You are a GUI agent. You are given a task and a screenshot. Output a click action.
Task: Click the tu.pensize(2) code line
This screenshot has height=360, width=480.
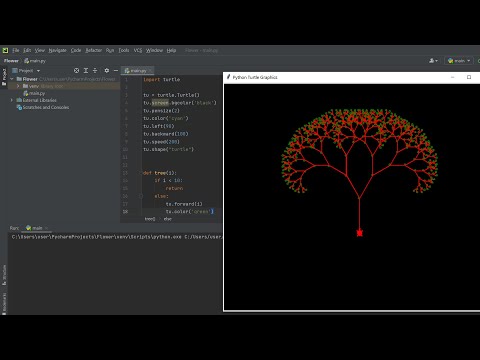click(161, 111)
